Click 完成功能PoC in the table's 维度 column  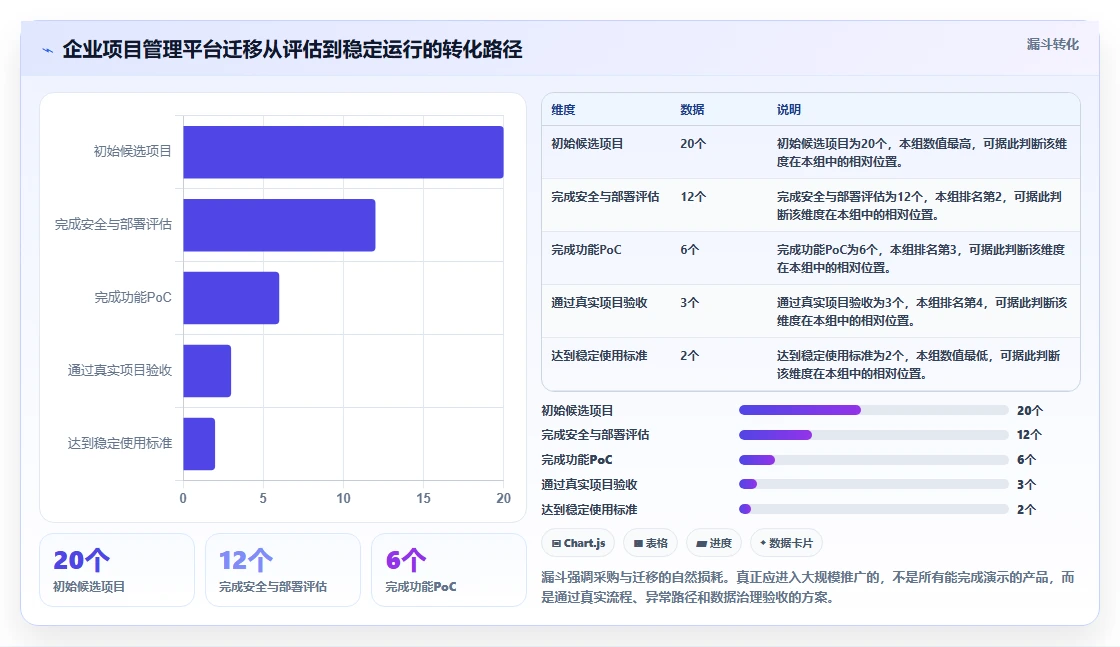pyautogui.click(x=586, y=250)
